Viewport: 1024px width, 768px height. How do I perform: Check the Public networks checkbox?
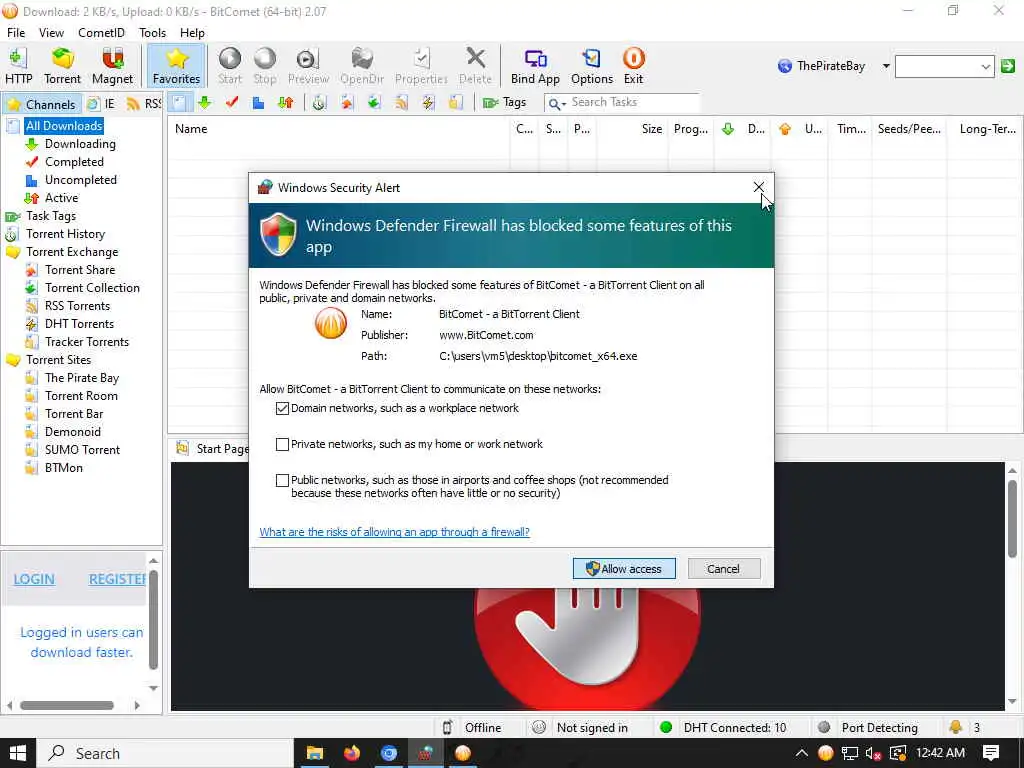(282, 480)
